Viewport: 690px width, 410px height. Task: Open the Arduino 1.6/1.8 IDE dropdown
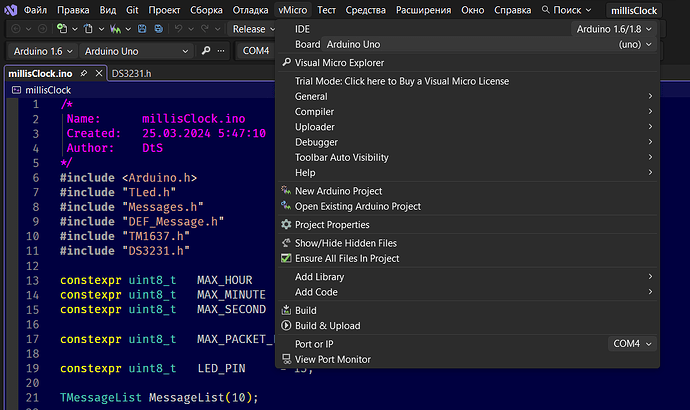[x=614, y=29]
